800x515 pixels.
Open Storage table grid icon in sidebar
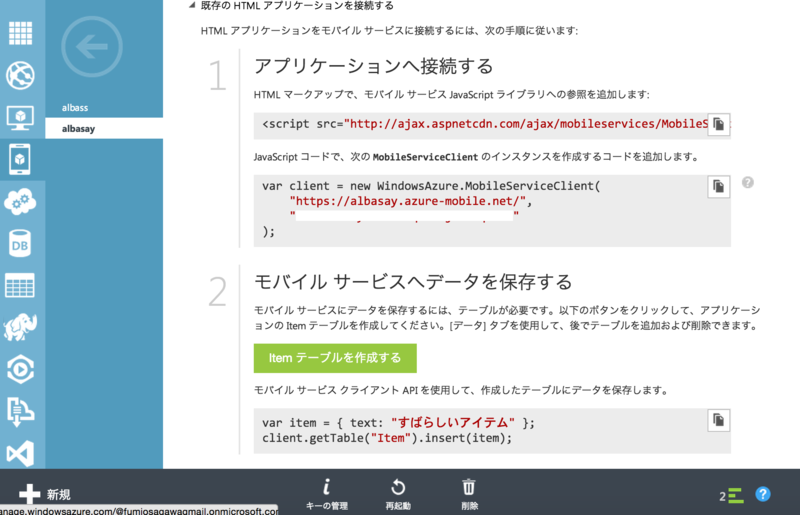click(20, 285)
